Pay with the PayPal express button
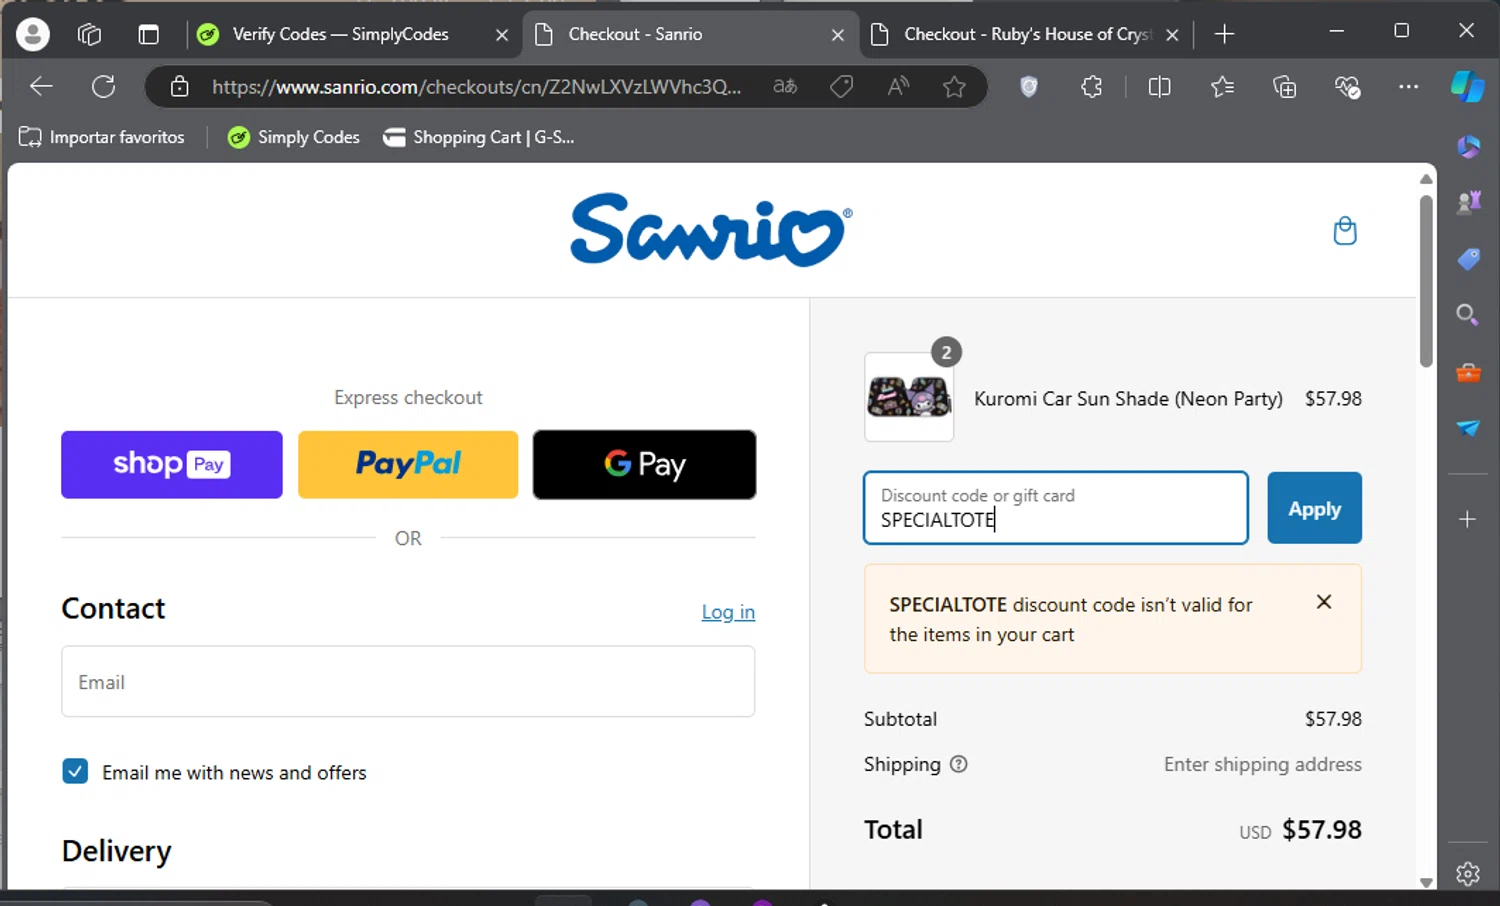Screen dimensions: 1500x906 [408, 464]
